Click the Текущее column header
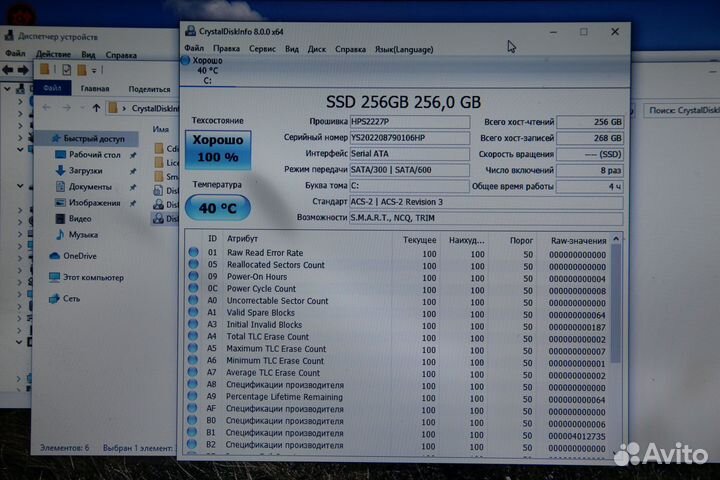Image resolution: width=720 pixels, height=480 pixels. [419, 240]
